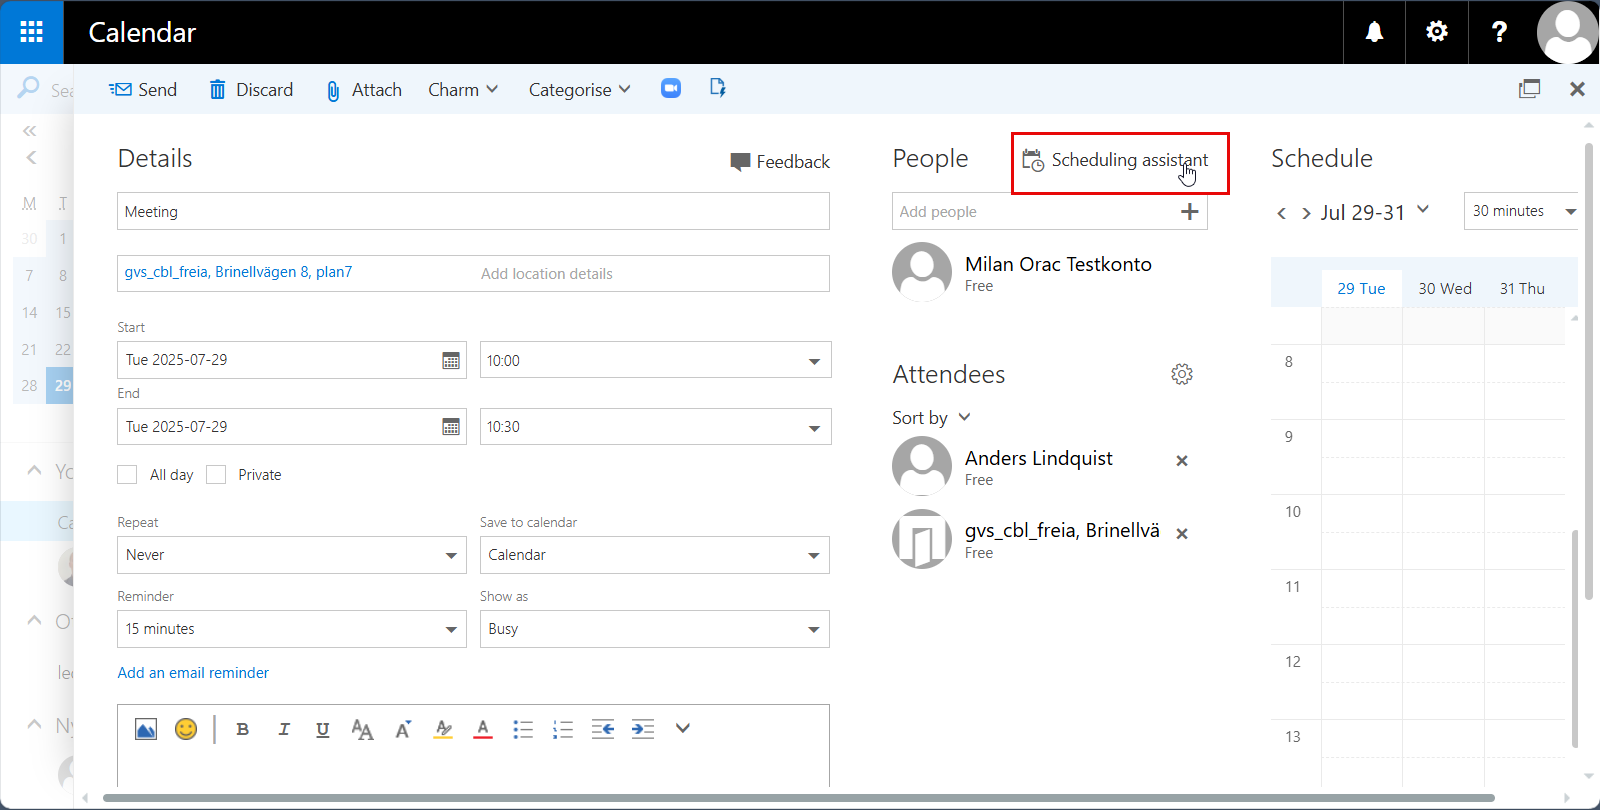Pick the font colour

483,729
